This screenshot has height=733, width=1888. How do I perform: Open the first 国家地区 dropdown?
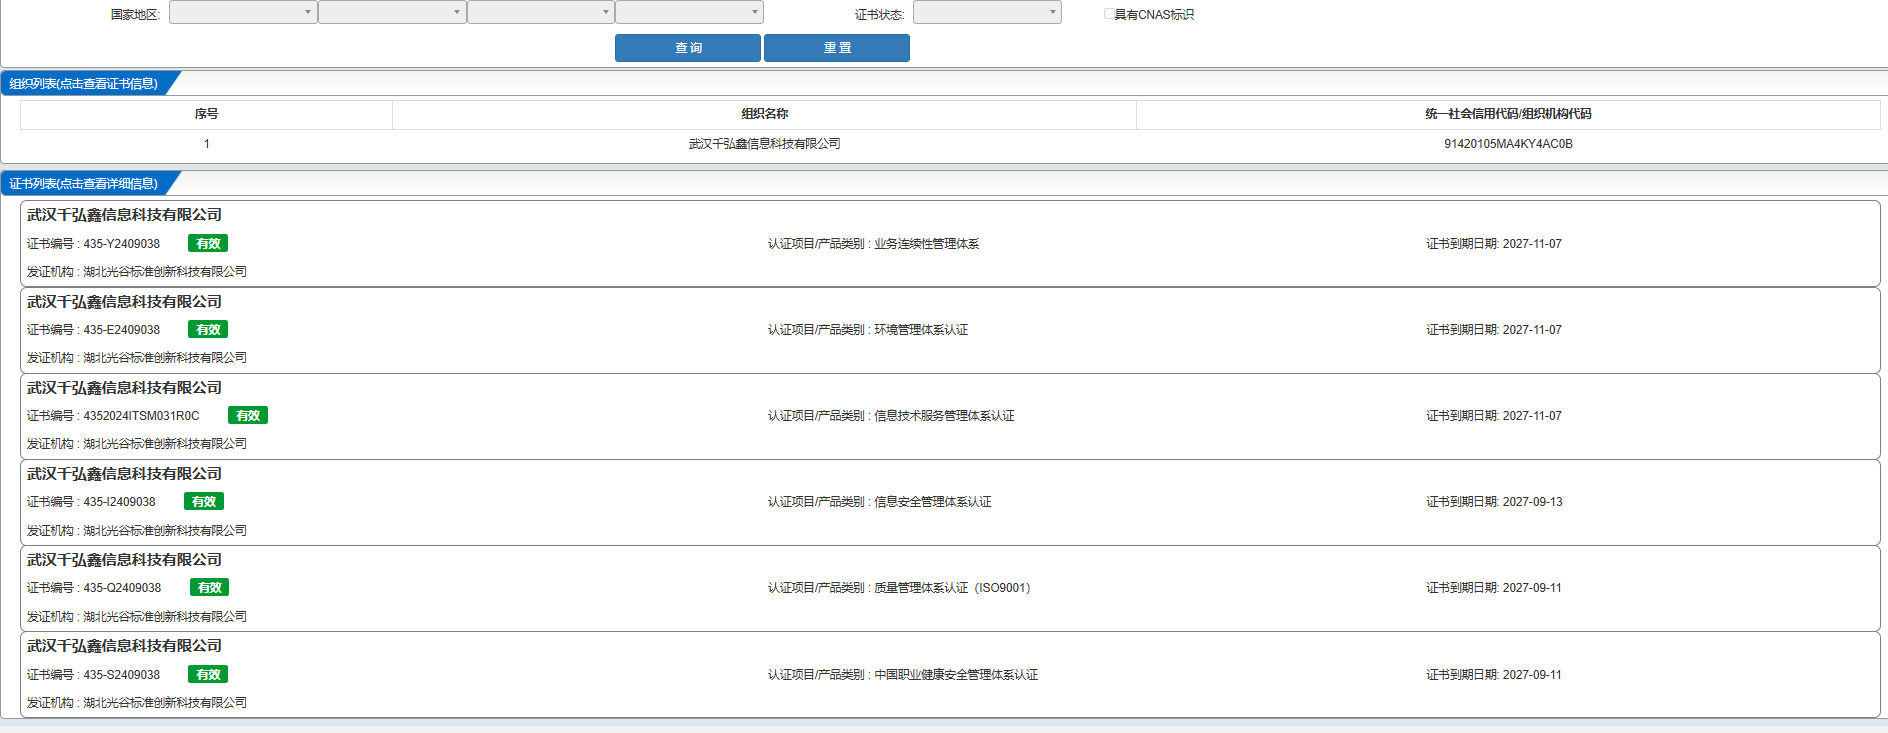coord(243,12)
